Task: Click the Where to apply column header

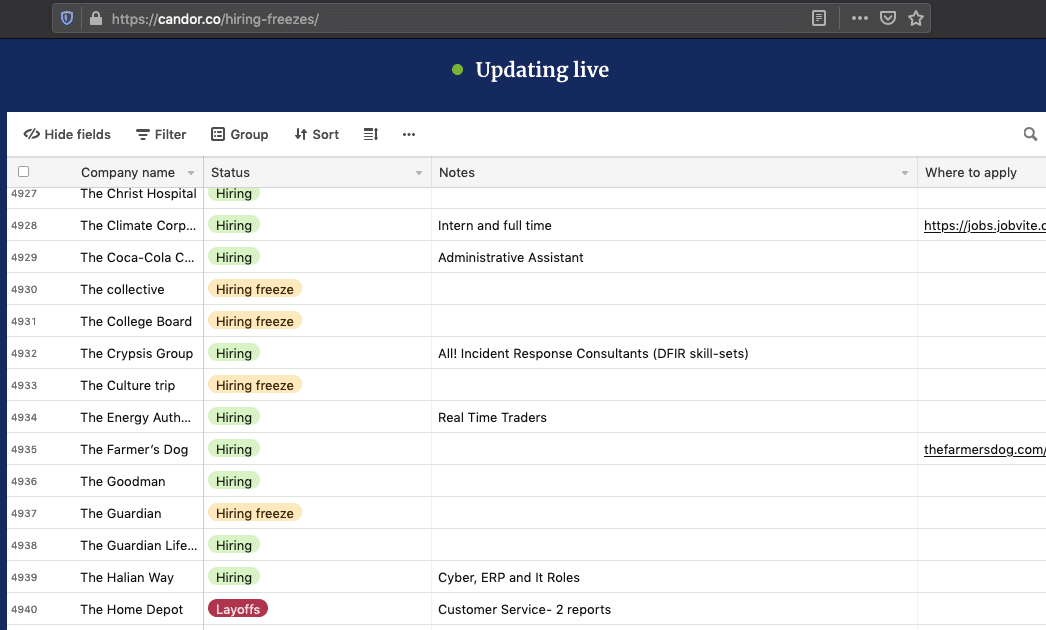Action: tap(981, 172)
